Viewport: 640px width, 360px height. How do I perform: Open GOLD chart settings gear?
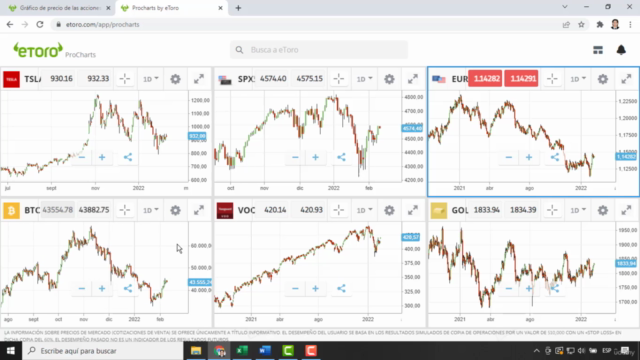point(602,210)
